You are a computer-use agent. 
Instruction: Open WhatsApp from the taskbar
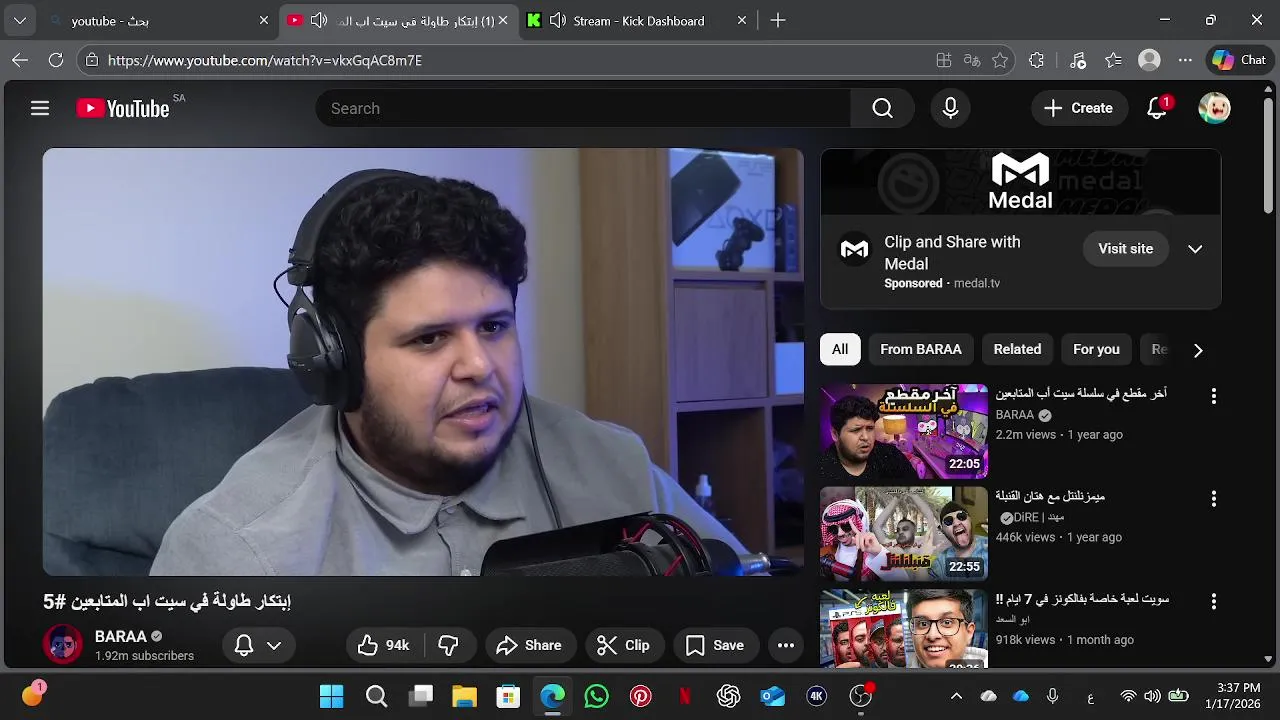point(597,696)
